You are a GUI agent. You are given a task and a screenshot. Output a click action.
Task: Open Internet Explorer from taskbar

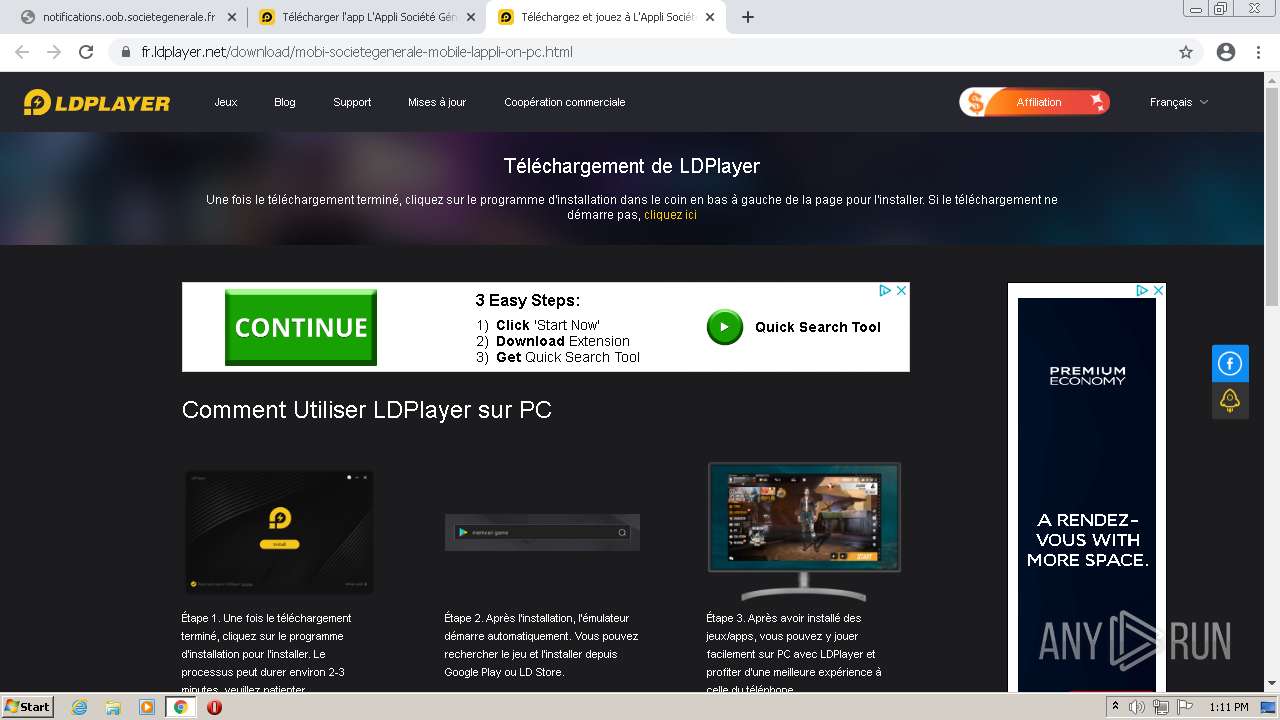pyautogui.click(x=79, y=707)
